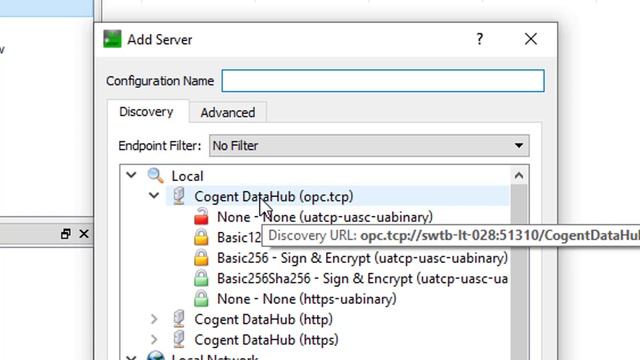
Task: Click the Basic256 Sign & Encrypt lock icon
Action: click(x=201, y=258)
